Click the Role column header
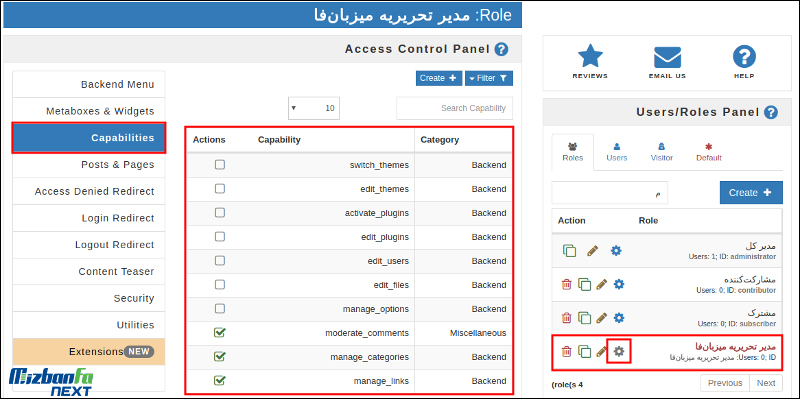 [x=648, y=220]
